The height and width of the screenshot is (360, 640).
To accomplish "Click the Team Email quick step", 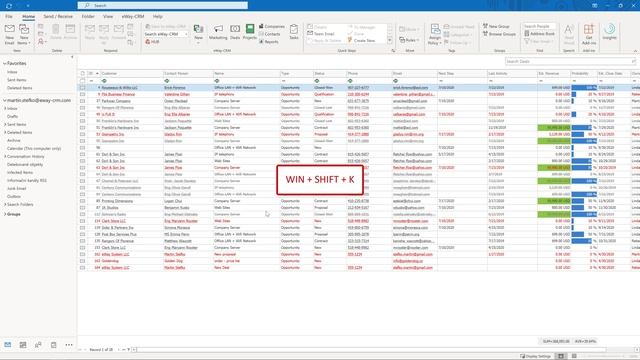I will [321, 34].
